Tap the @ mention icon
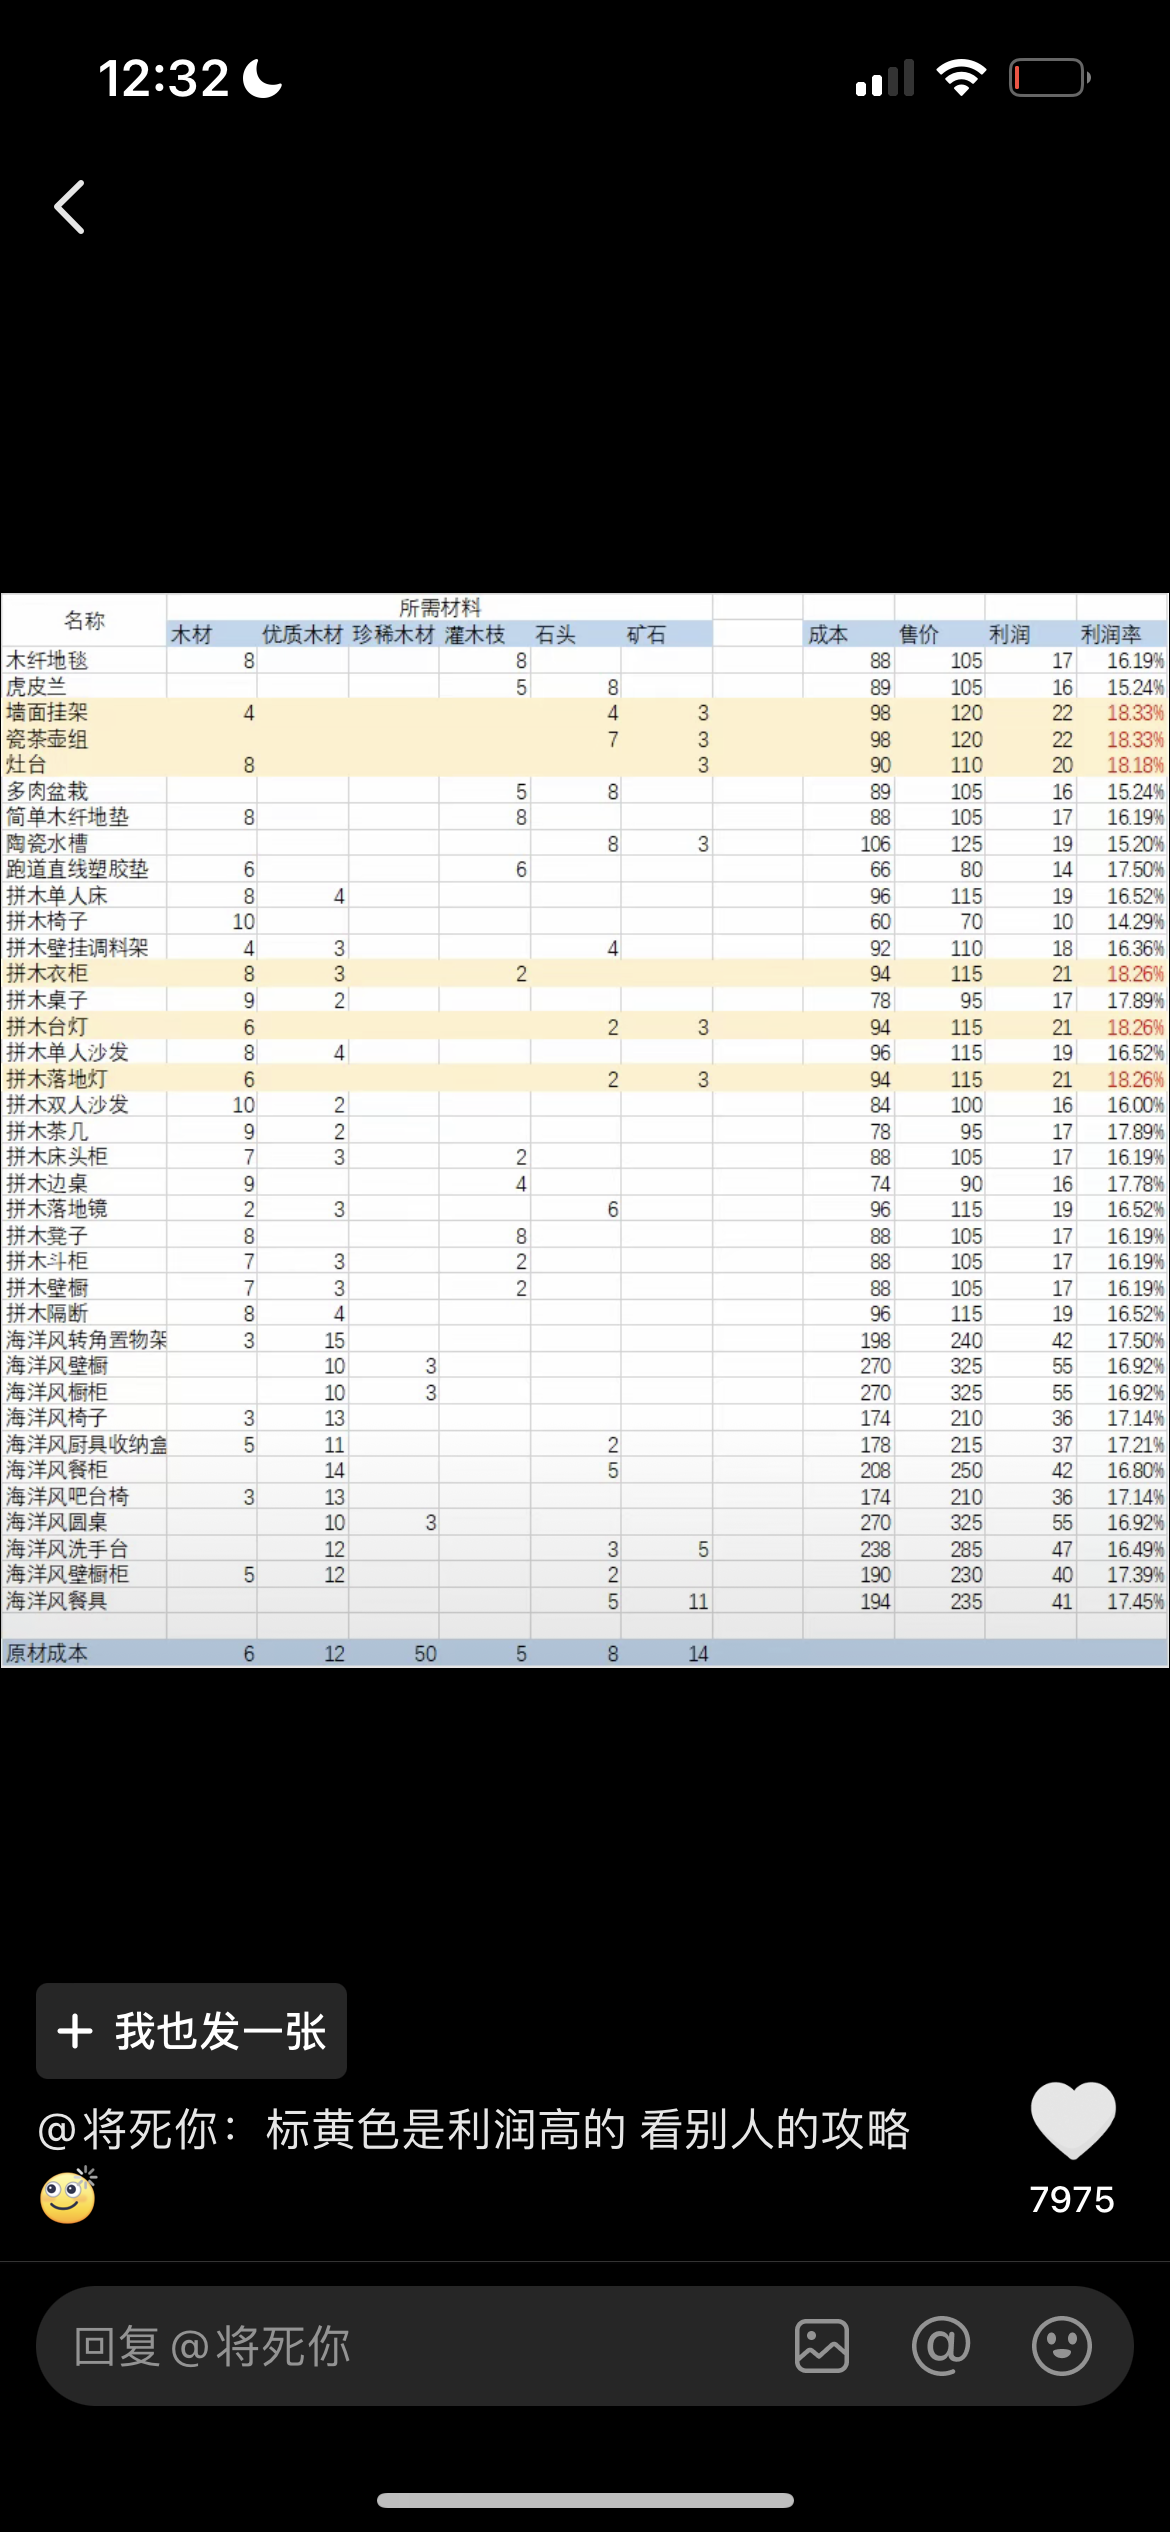 (941, 2346)
